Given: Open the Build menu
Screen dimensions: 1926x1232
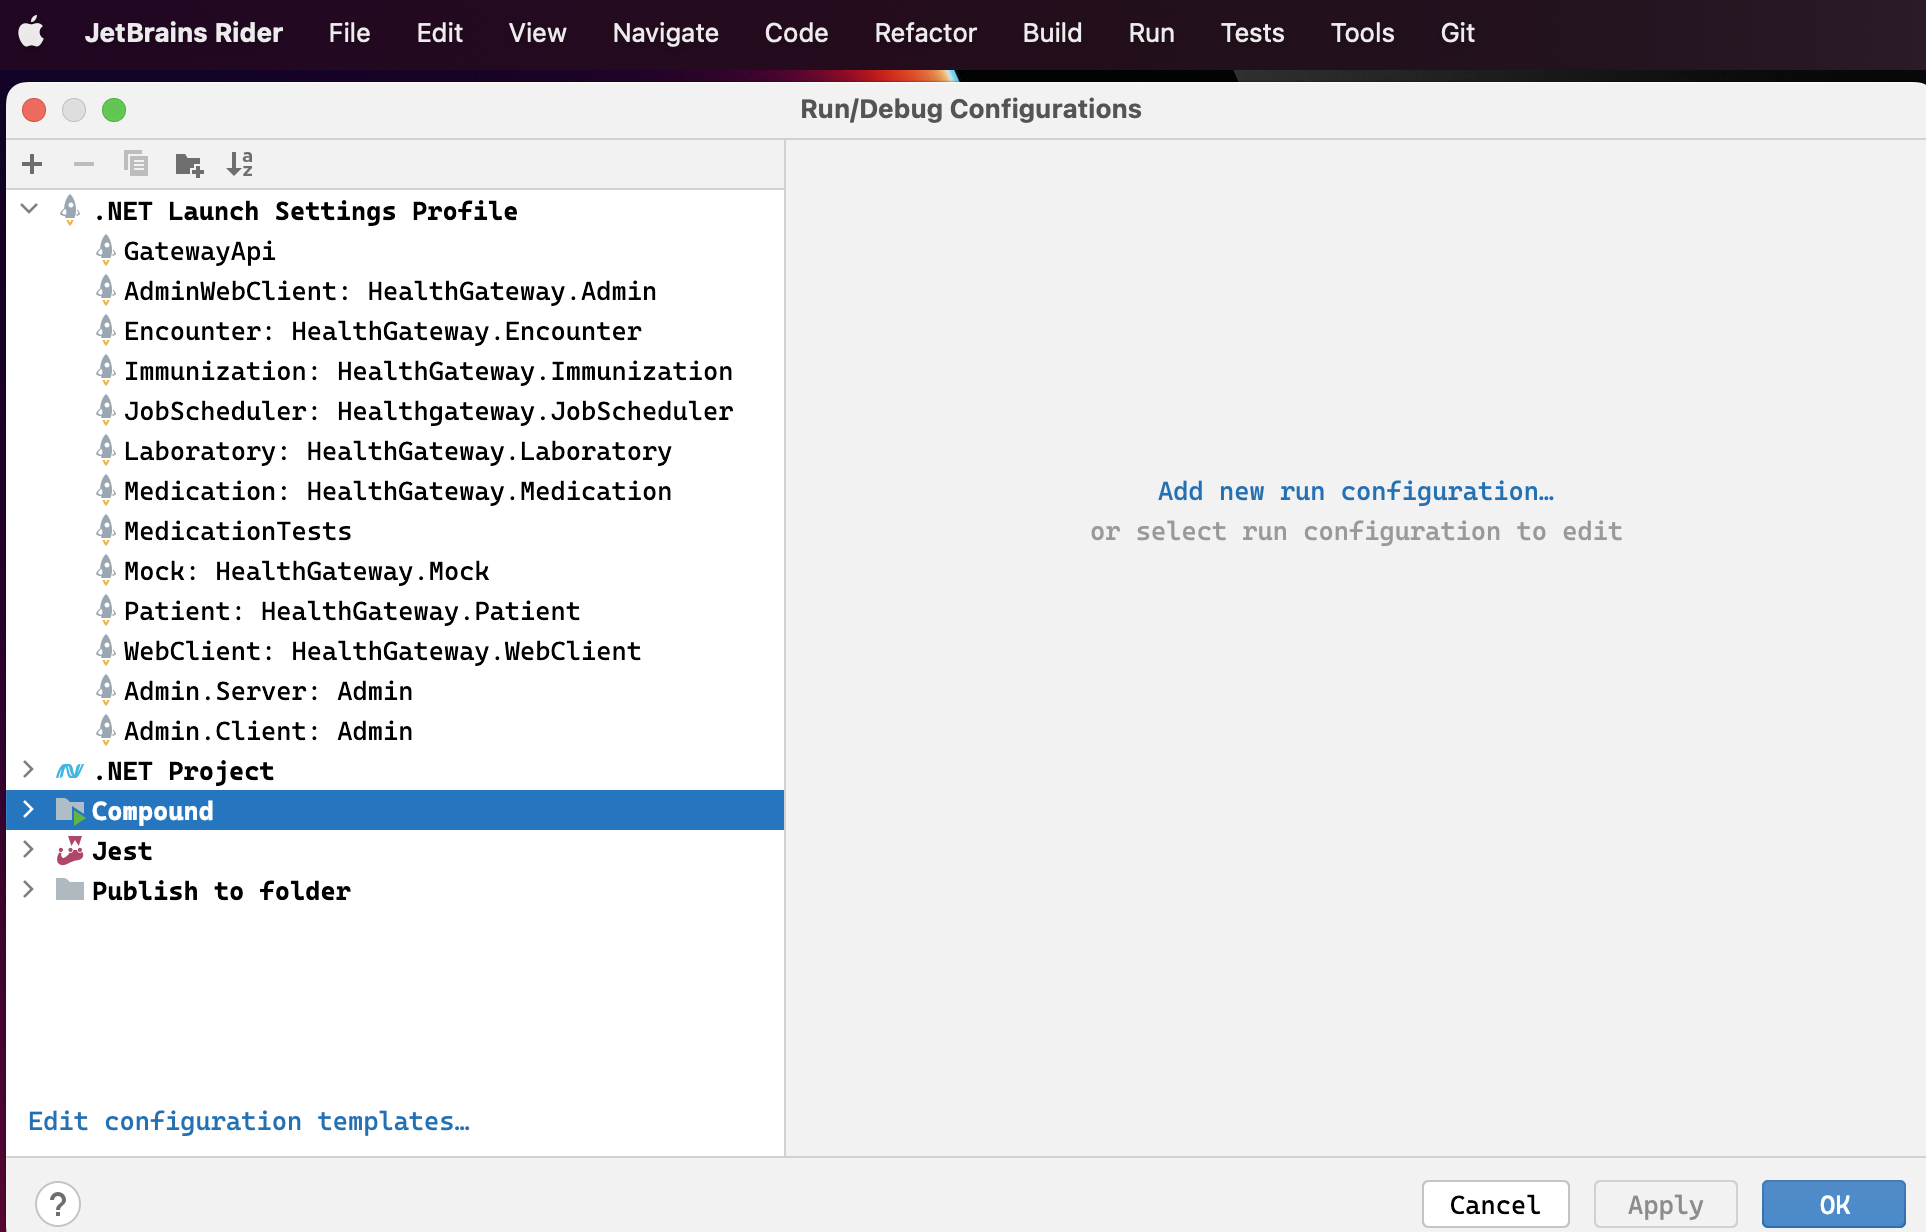Looking at the screenshot, I should [x=1052, y=33].
